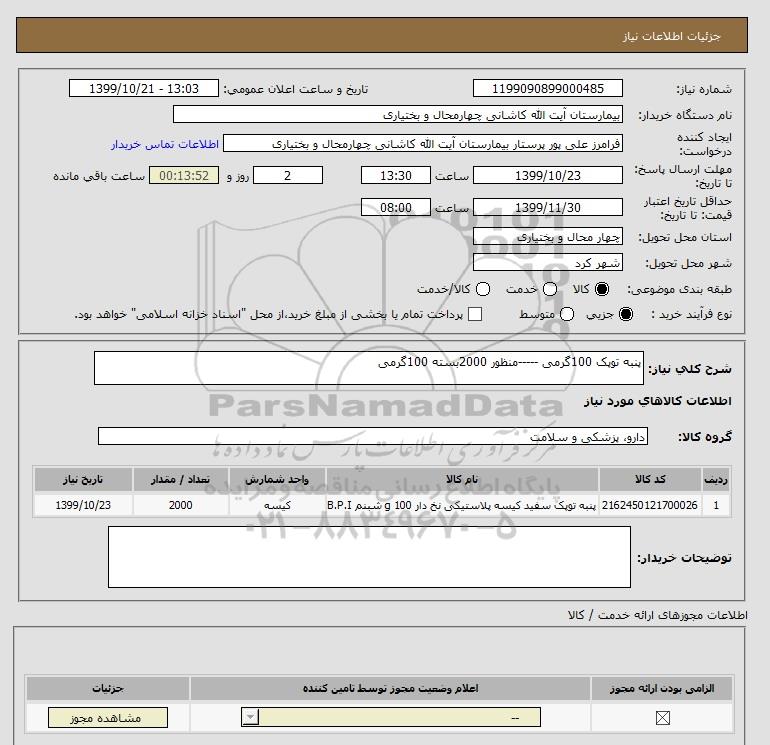Click the announcement date field 1399/10/21 - 13:03

(x=143, y=89)
